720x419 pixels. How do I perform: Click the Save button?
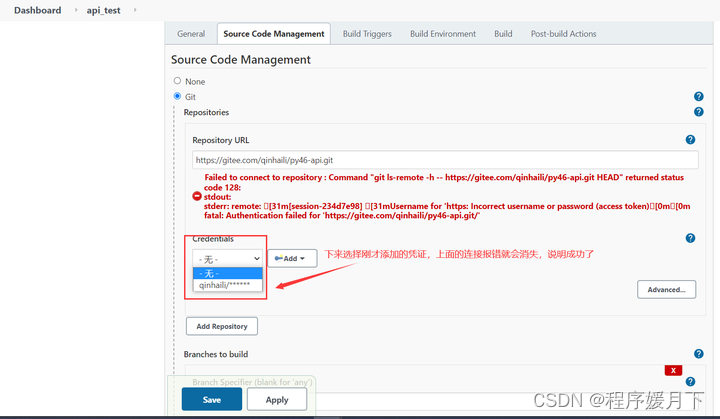pyautogui.click(x=212, y=399)
